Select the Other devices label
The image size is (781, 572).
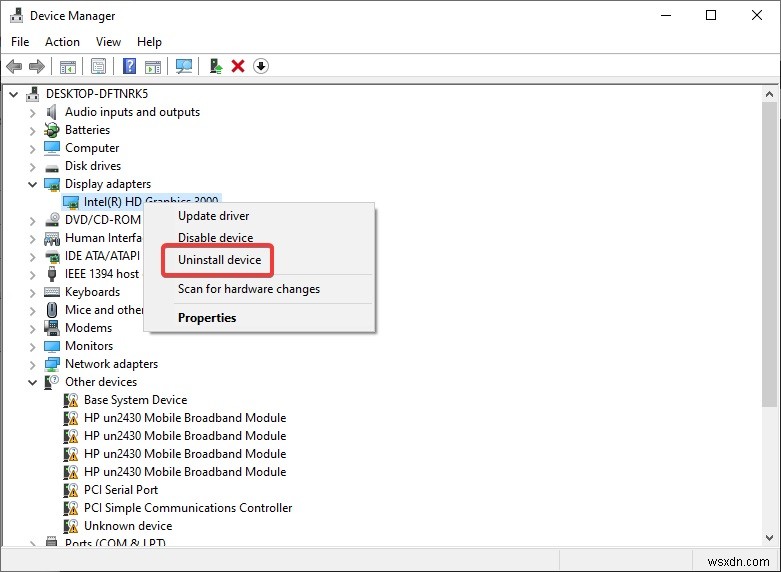pyautogui.click(x=101, y=382)
